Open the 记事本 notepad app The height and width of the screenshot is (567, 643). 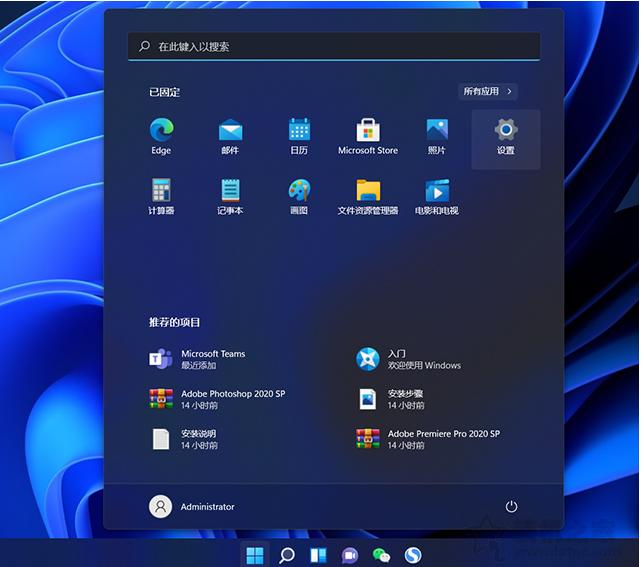tap(230, 197)
